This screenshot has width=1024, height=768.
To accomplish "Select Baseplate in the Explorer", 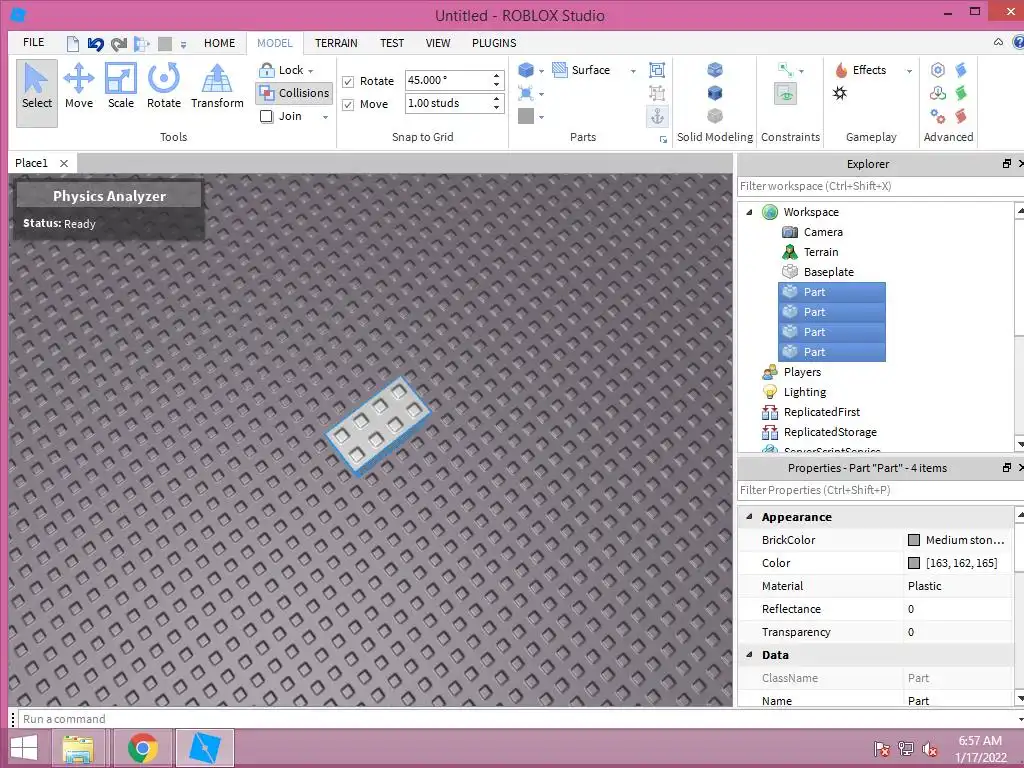I will tap(828, 272).
